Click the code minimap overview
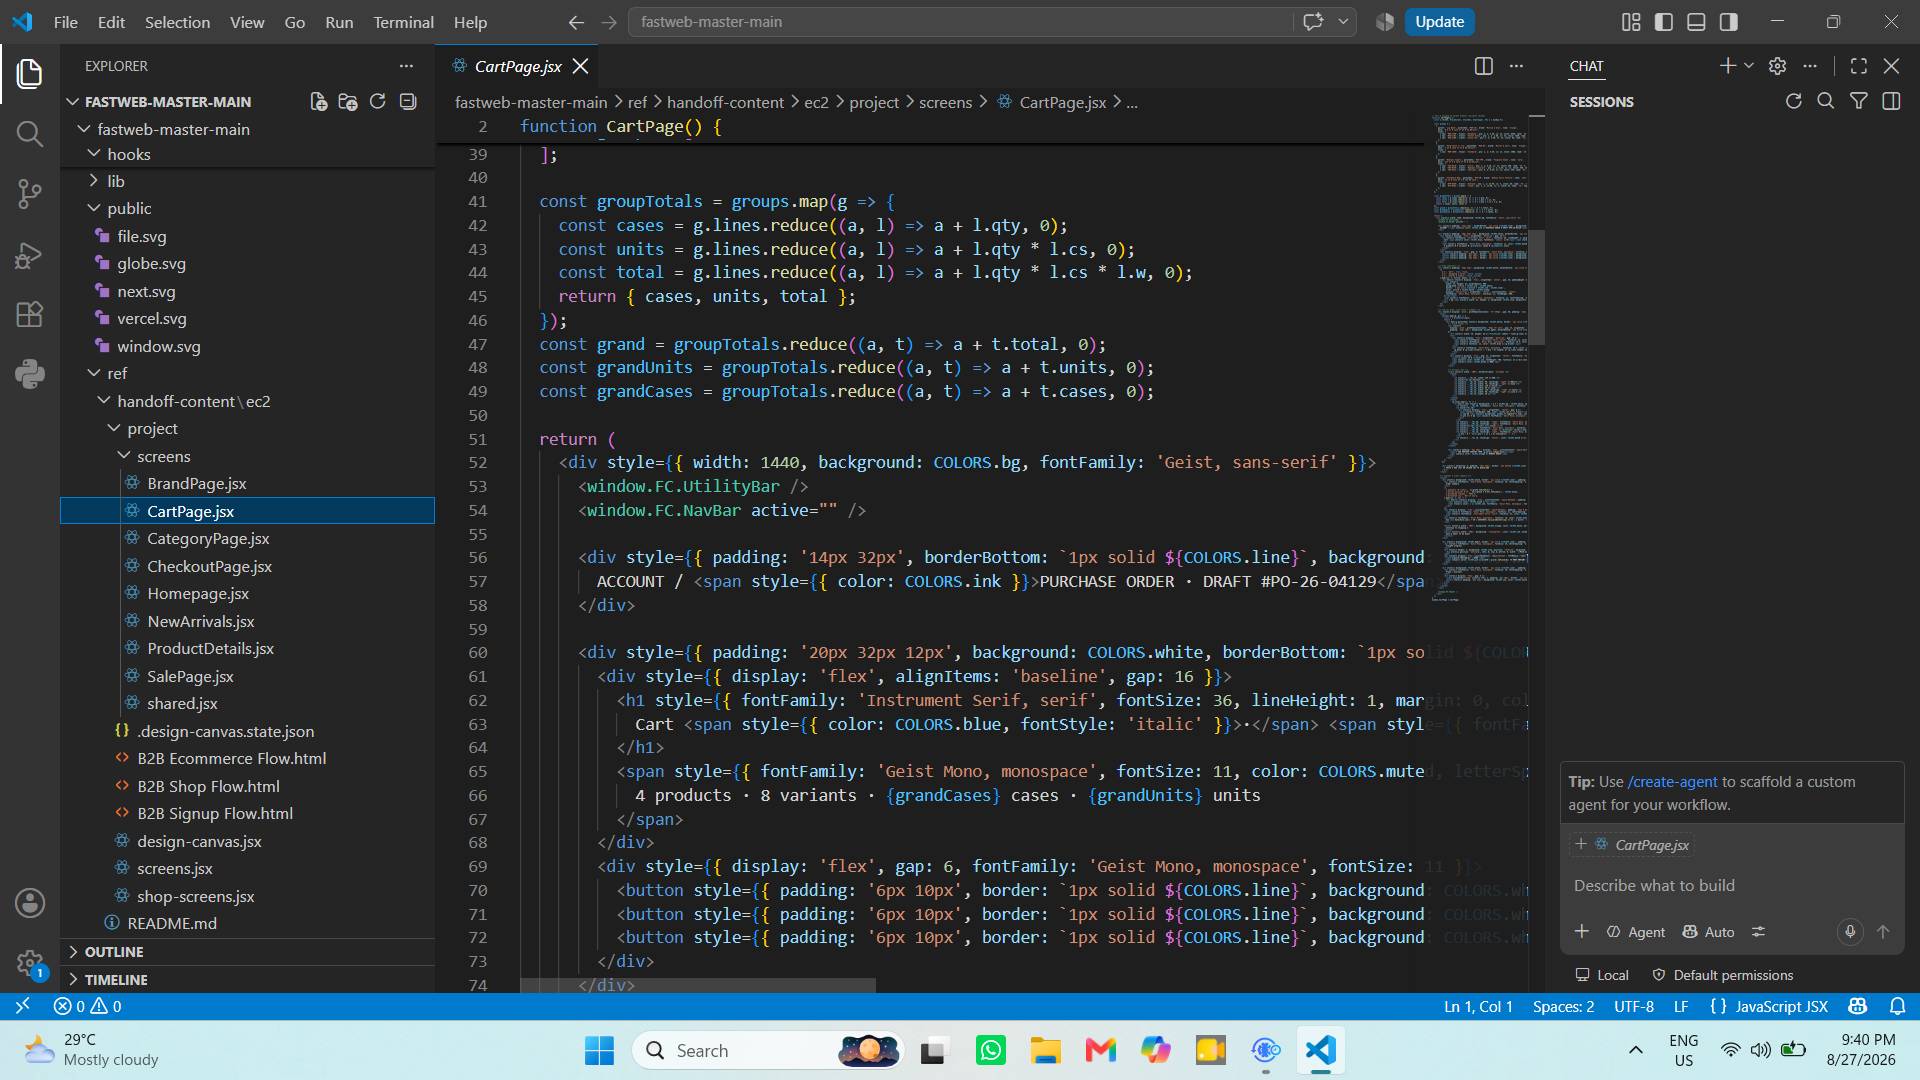The height and width of the screenshot is (1080, 1920). pyautogui.click(x=1479, y=360)
